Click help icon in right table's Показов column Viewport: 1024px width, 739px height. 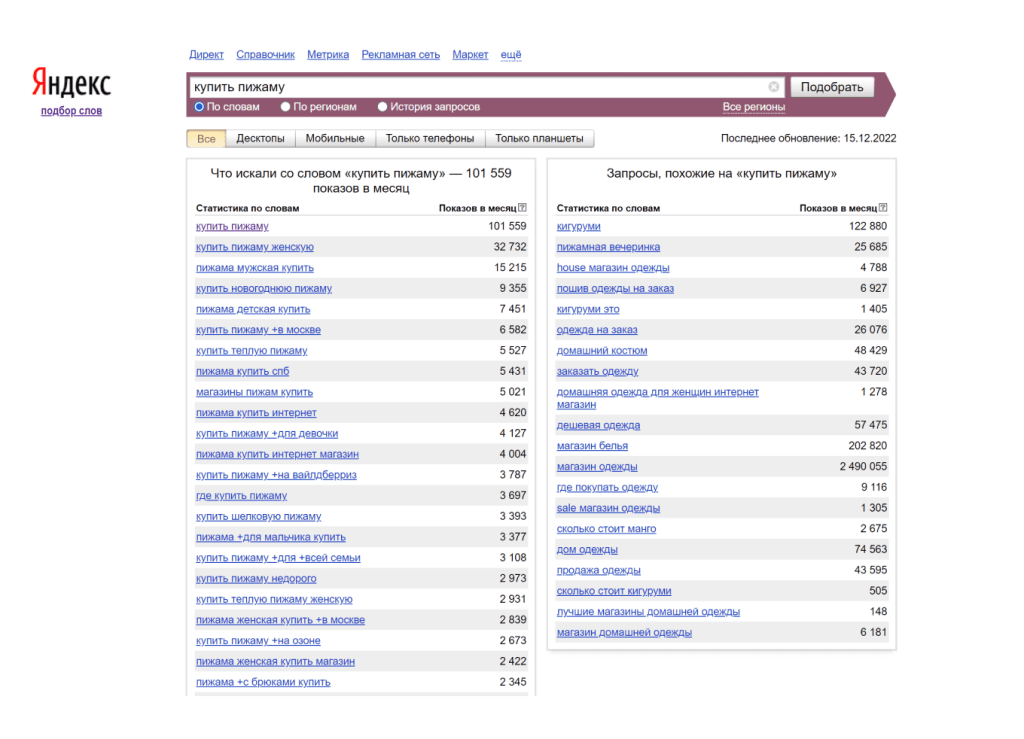point(883,208)
